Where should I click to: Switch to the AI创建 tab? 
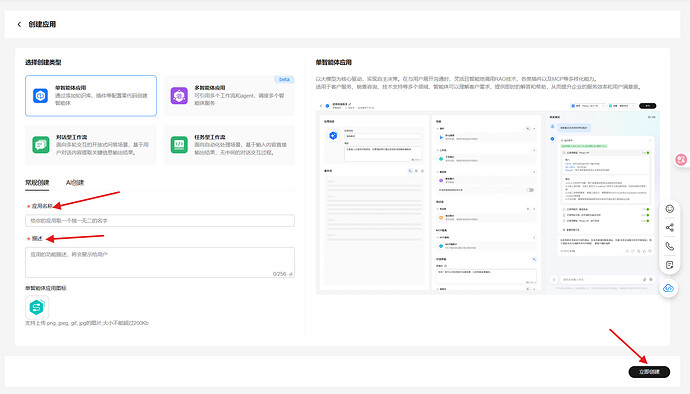tap(75, 183)
